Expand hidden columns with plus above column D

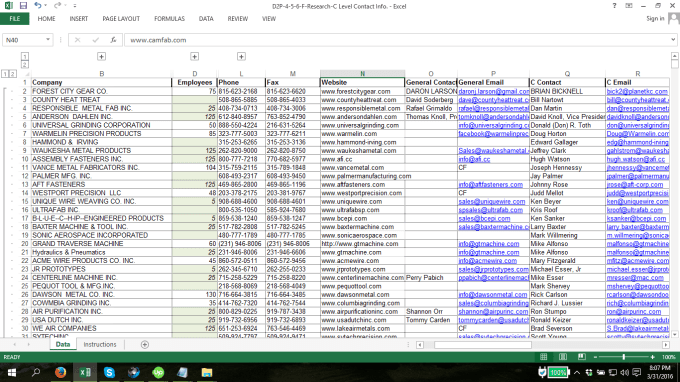coord(194,56)
